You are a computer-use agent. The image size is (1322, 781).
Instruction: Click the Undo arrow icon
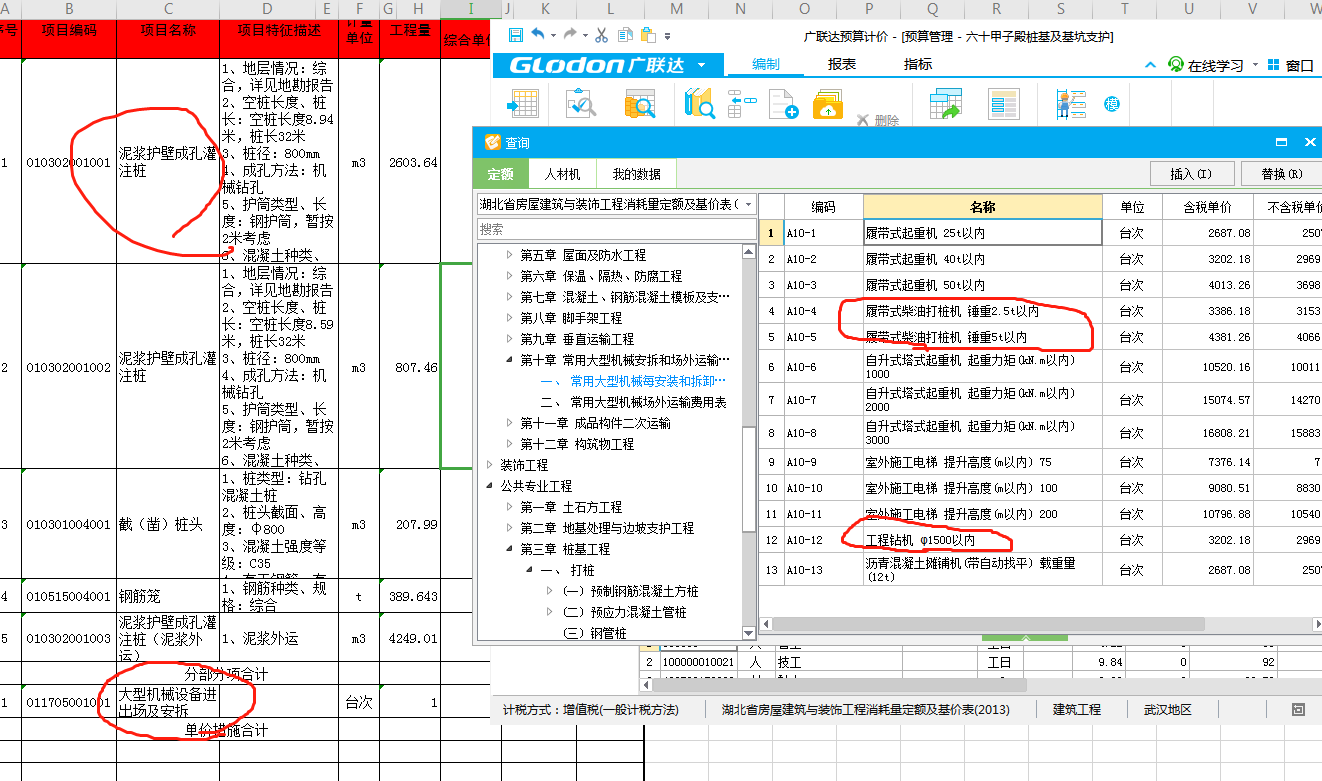[x=538, y=35]
